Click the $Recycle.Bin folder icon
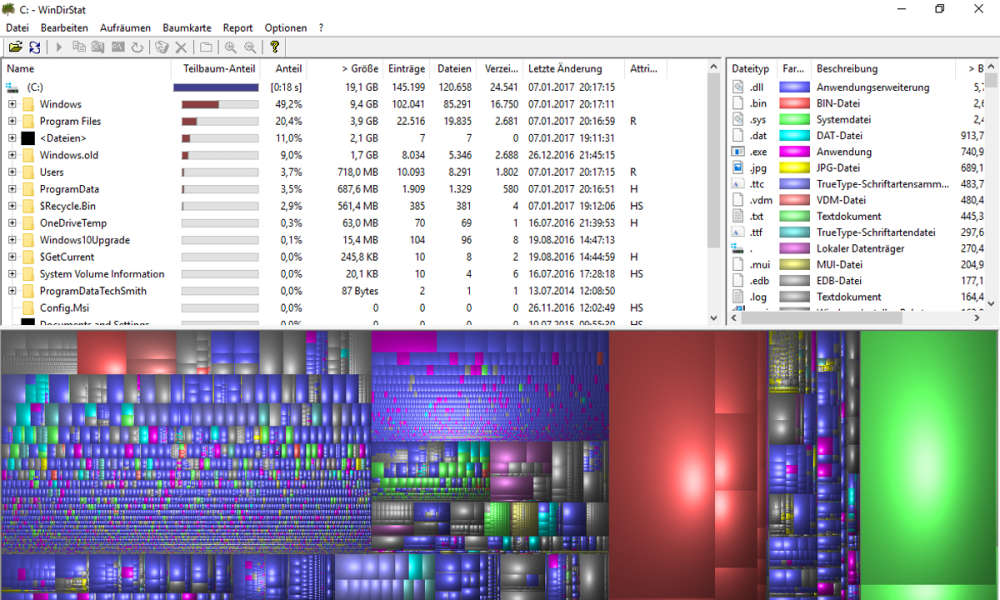This screenshot has width=1000, height=600. pyautogui.click(x=28, y=206)
